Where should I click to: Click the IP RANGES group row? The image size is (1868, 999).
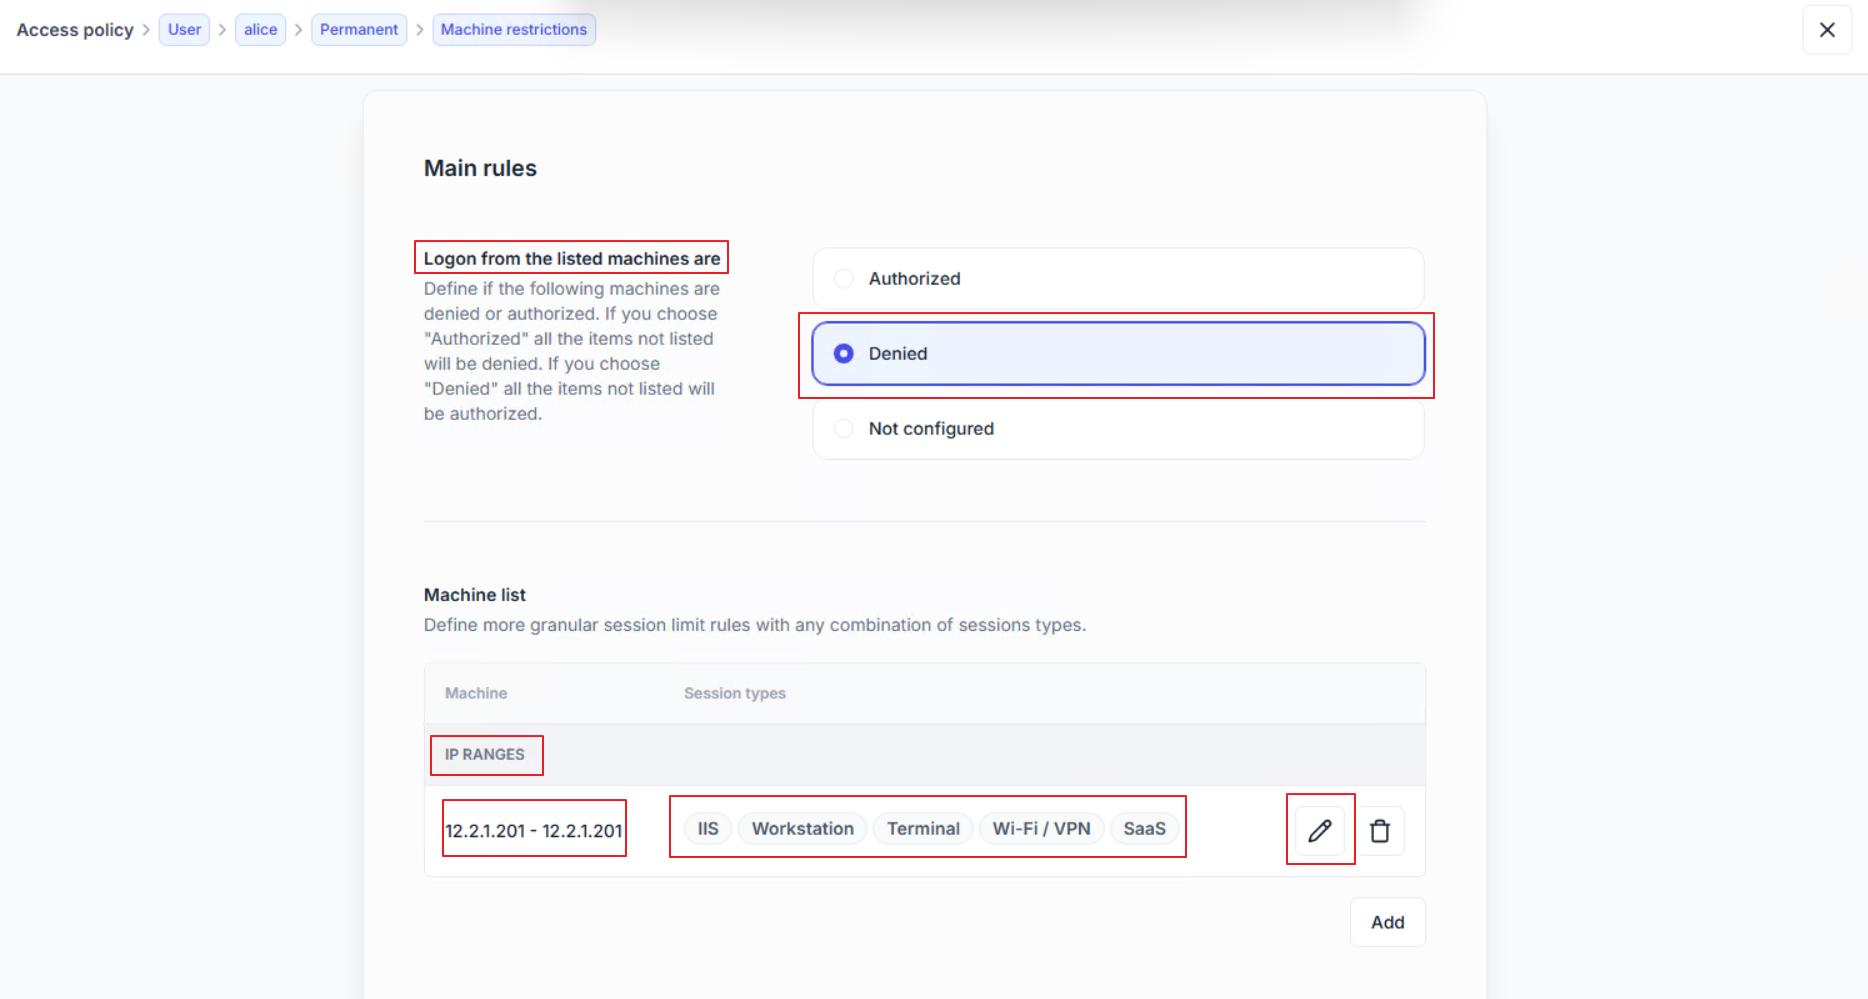click(485, 755)
